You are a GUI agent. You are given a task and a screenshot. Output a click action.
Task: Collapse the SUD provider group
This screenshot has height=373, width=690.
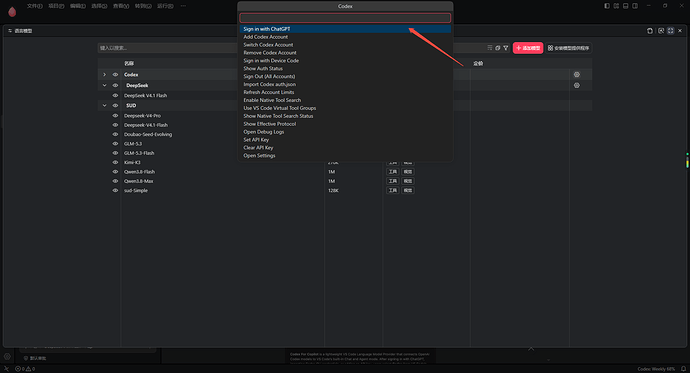[x=104, y=106]
